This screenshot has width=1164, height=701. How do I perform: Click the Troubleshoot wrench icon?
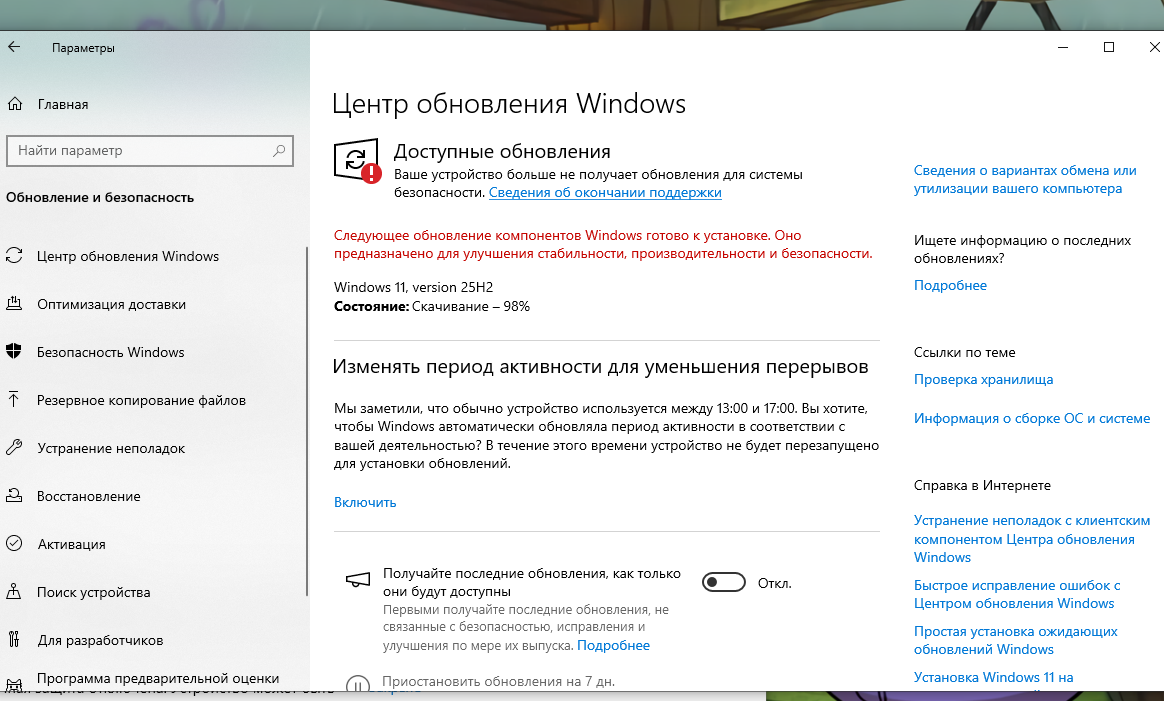(14, 447)
